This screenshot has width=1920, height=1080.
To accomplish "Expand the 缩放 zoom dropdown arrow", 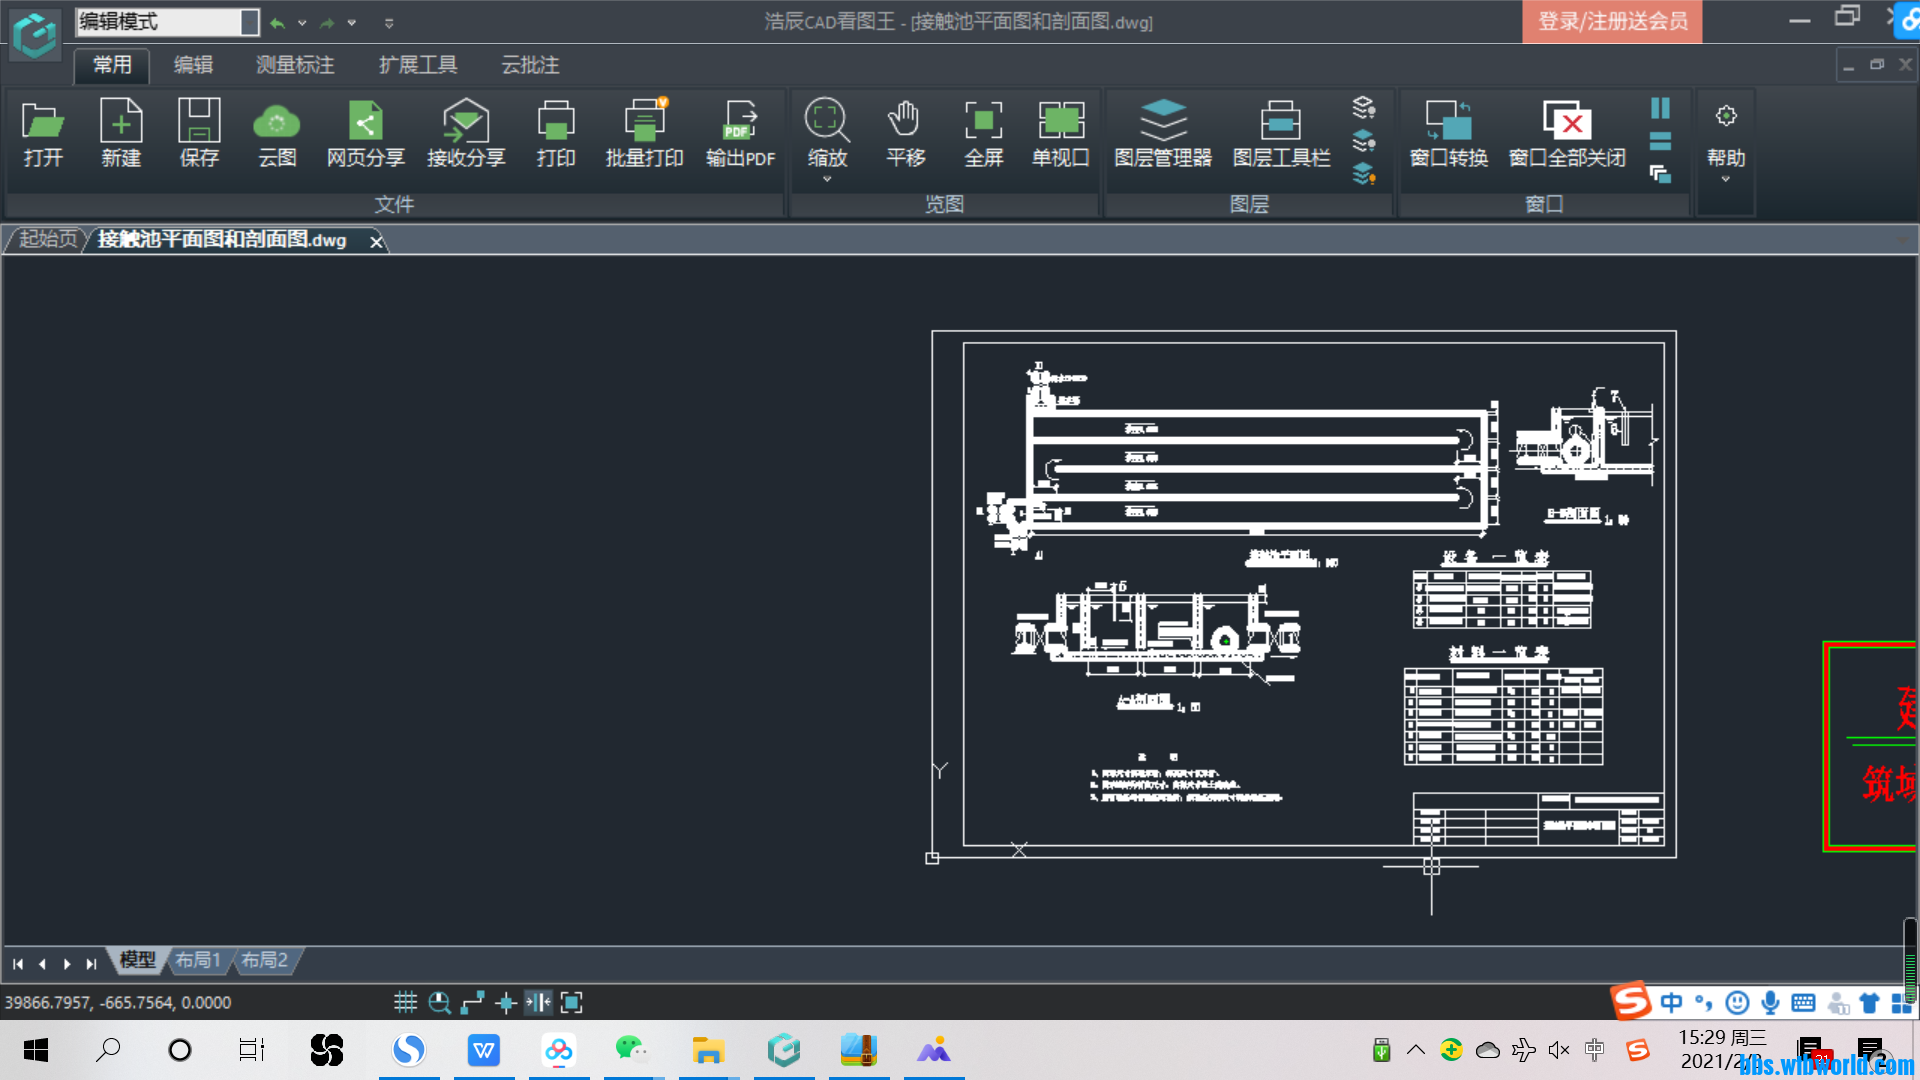I will click(x=827, y=180).
